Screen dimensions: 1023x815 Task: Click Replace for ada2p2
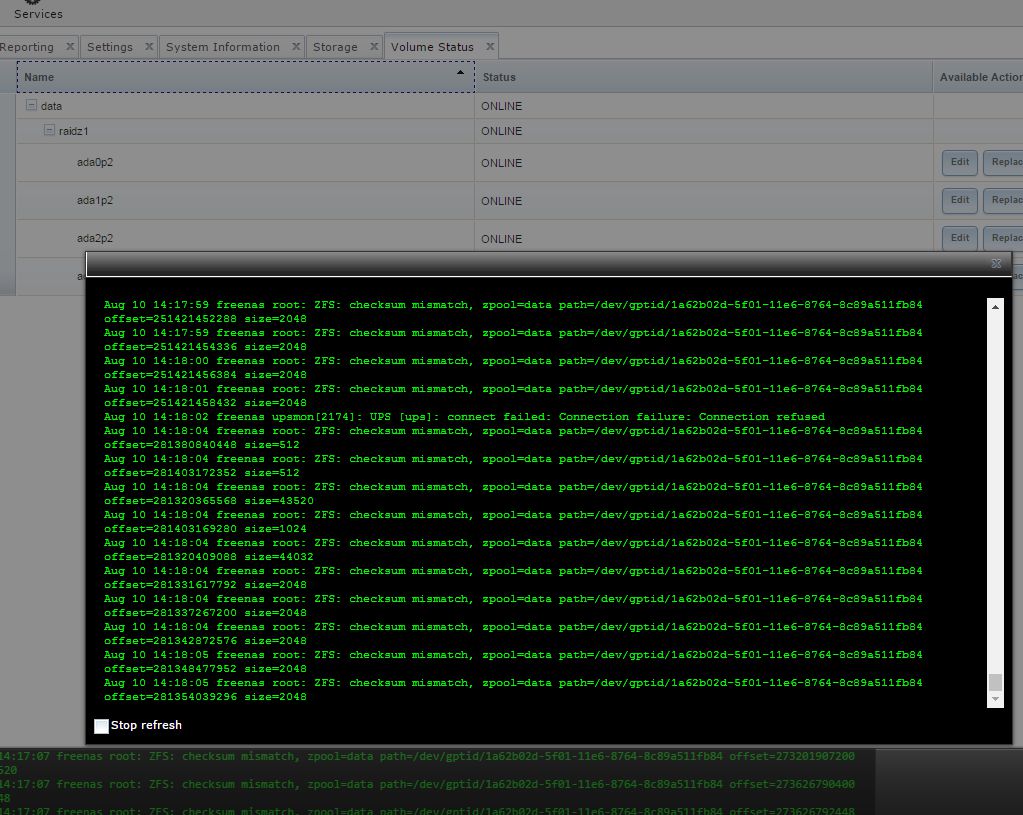pos(1003,238)
